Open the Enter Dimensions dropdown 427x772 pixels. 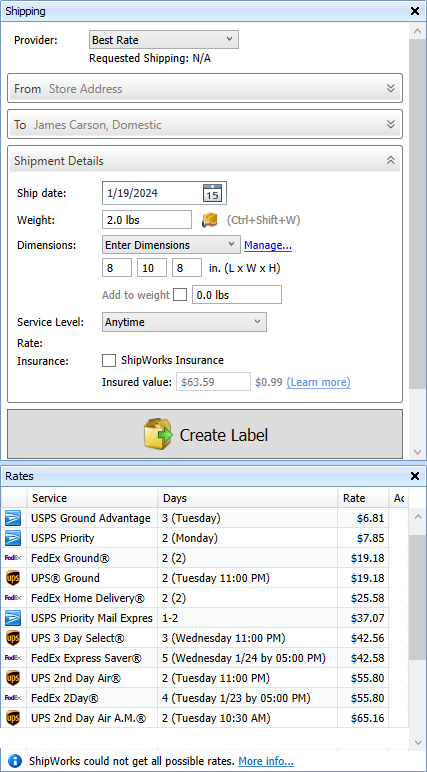click(x=171, y=245)
